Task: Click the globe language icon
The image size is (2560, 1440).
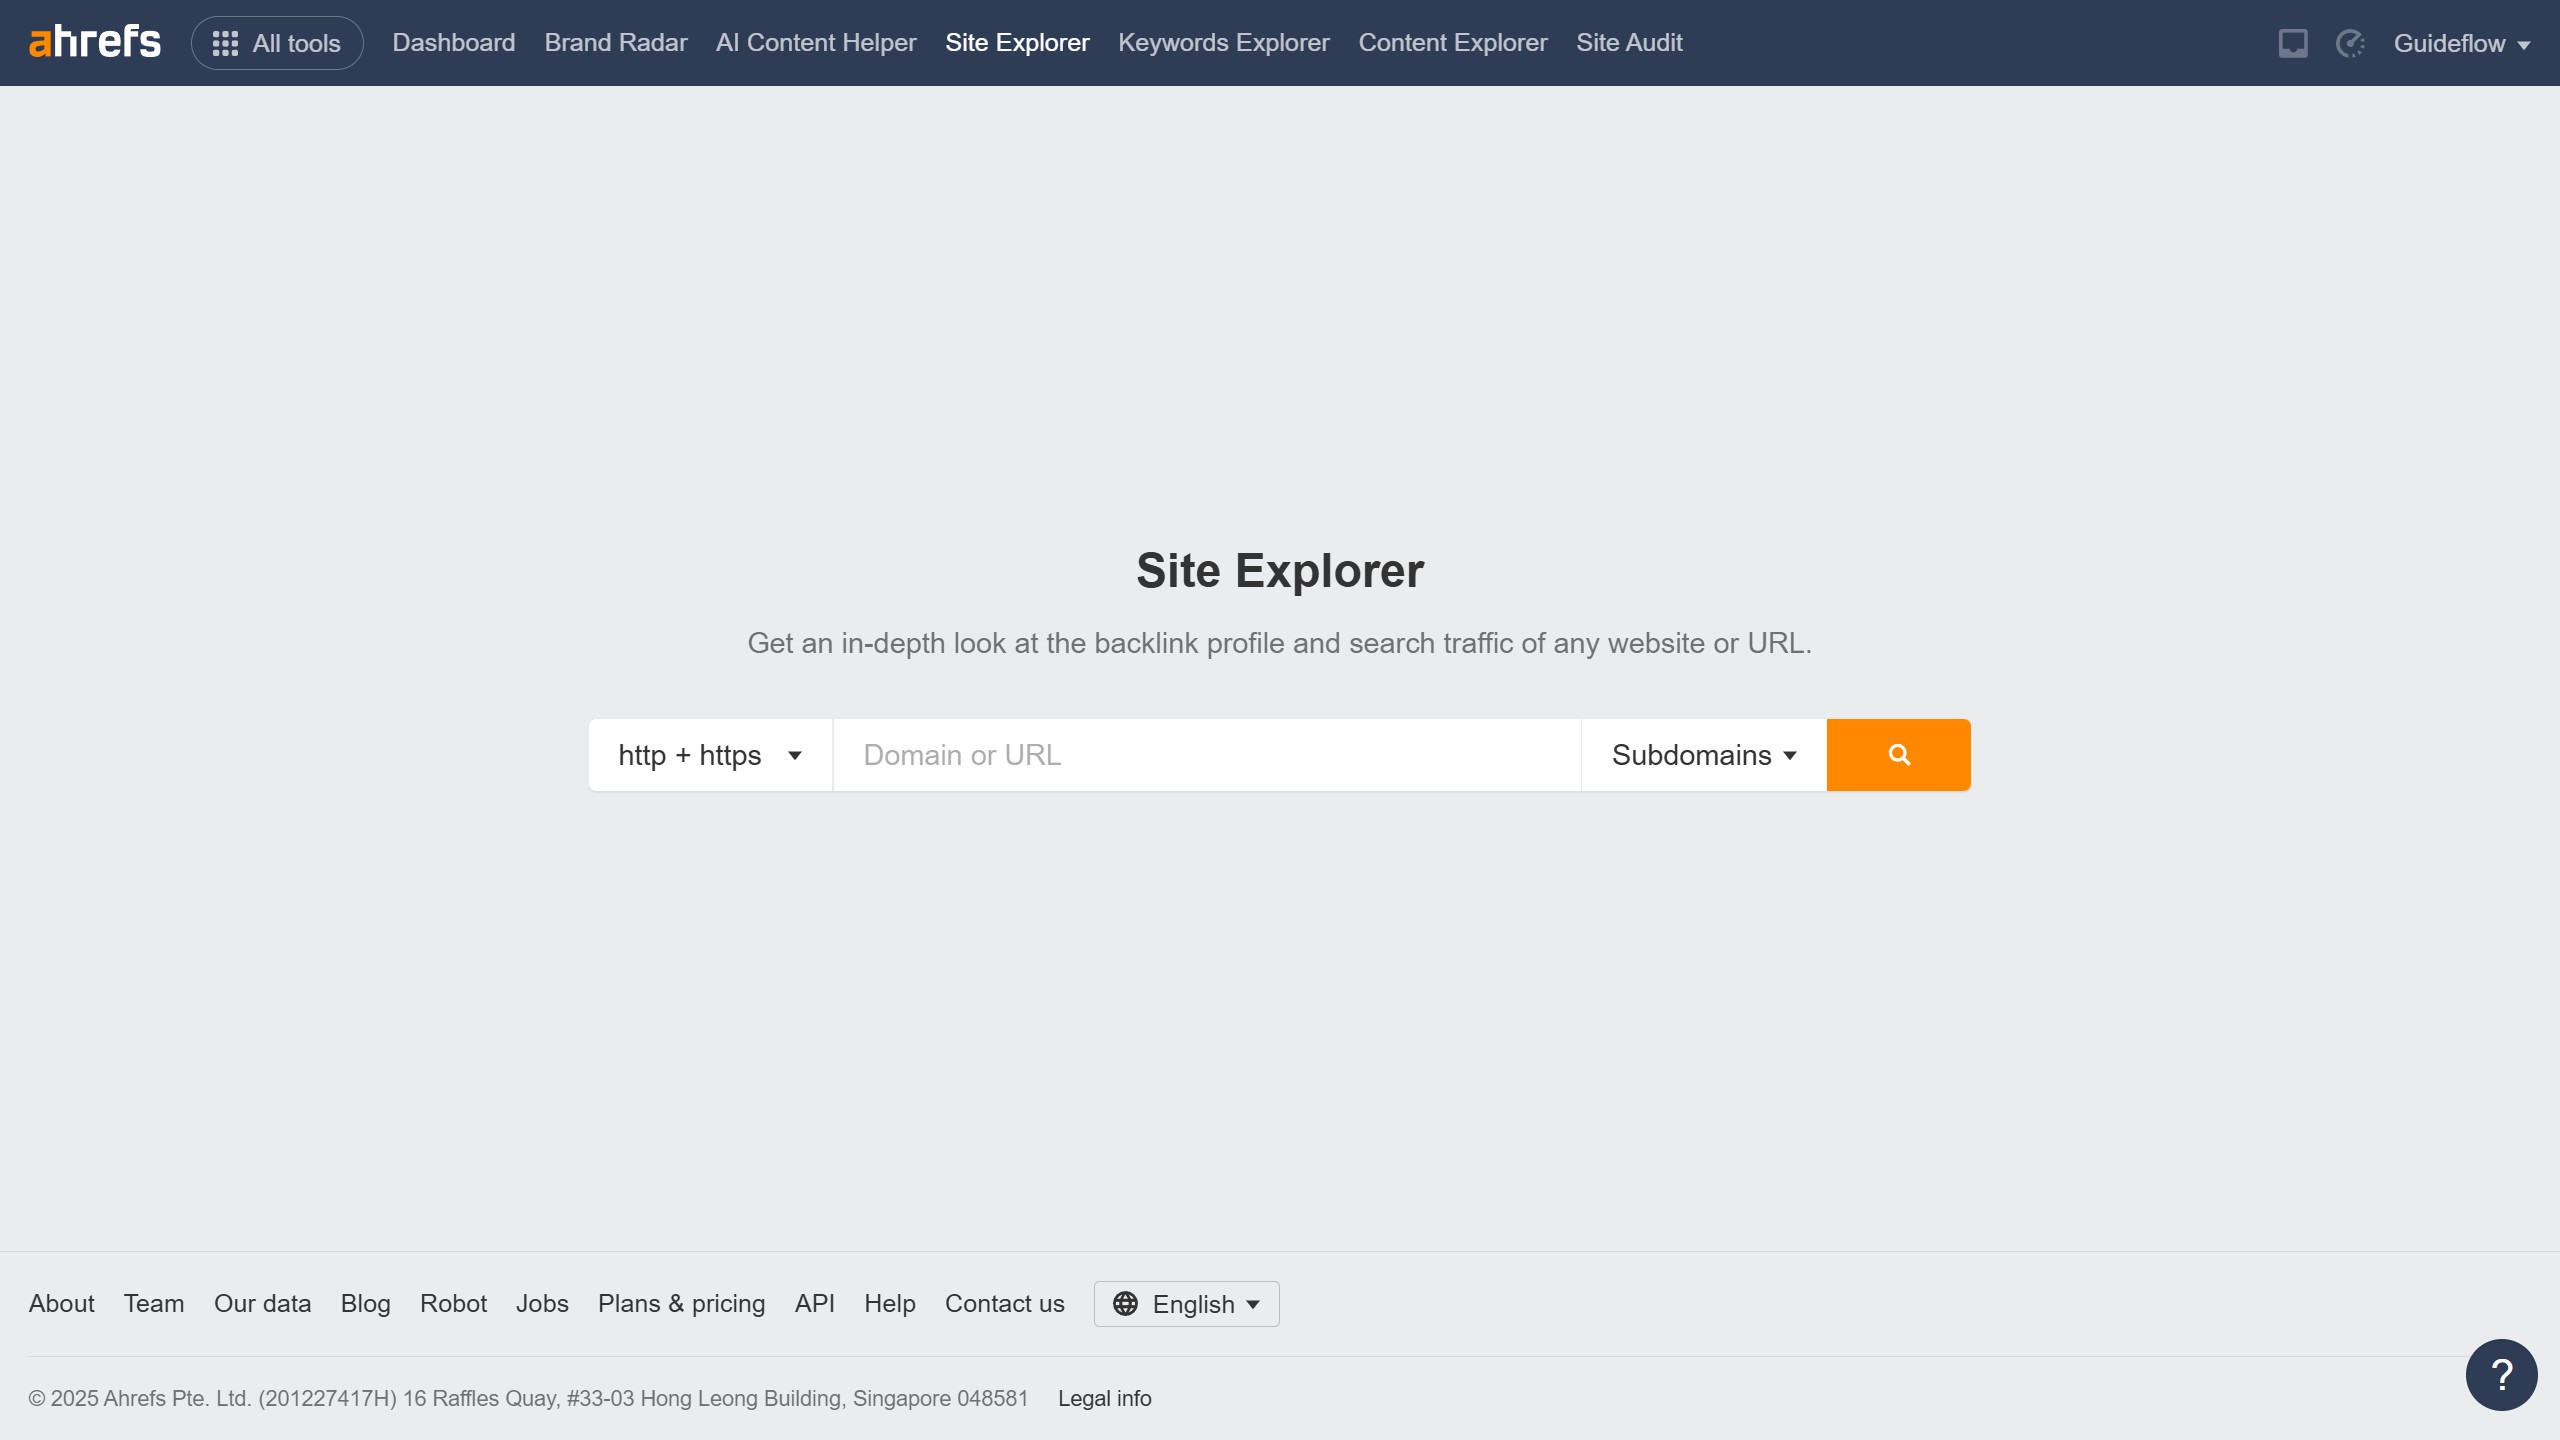Action: pyautogui.click(x=1125, y=1304)
